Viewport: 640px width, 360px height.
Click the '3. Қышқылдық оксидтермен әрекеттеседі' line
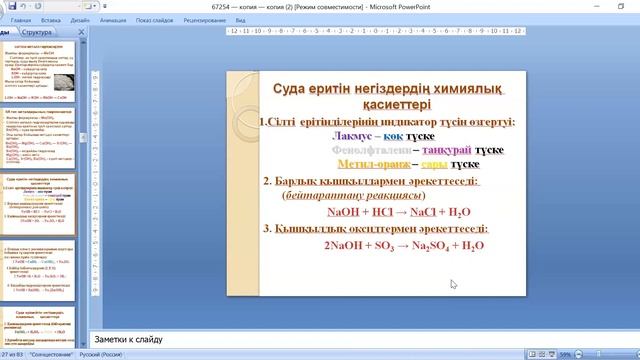[x=376, y=229]
